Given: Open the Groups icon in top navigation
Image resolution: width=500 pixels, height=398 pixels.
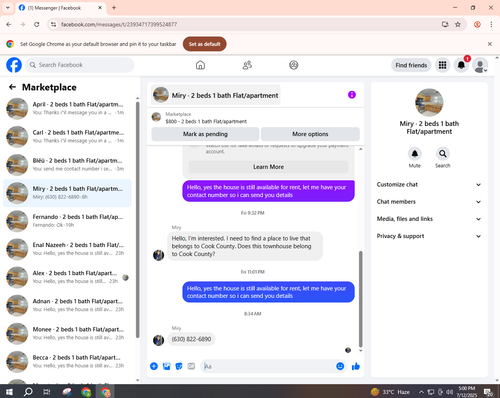Looking at the screenshot, I should pyautogui.click(x=294, y=65).
